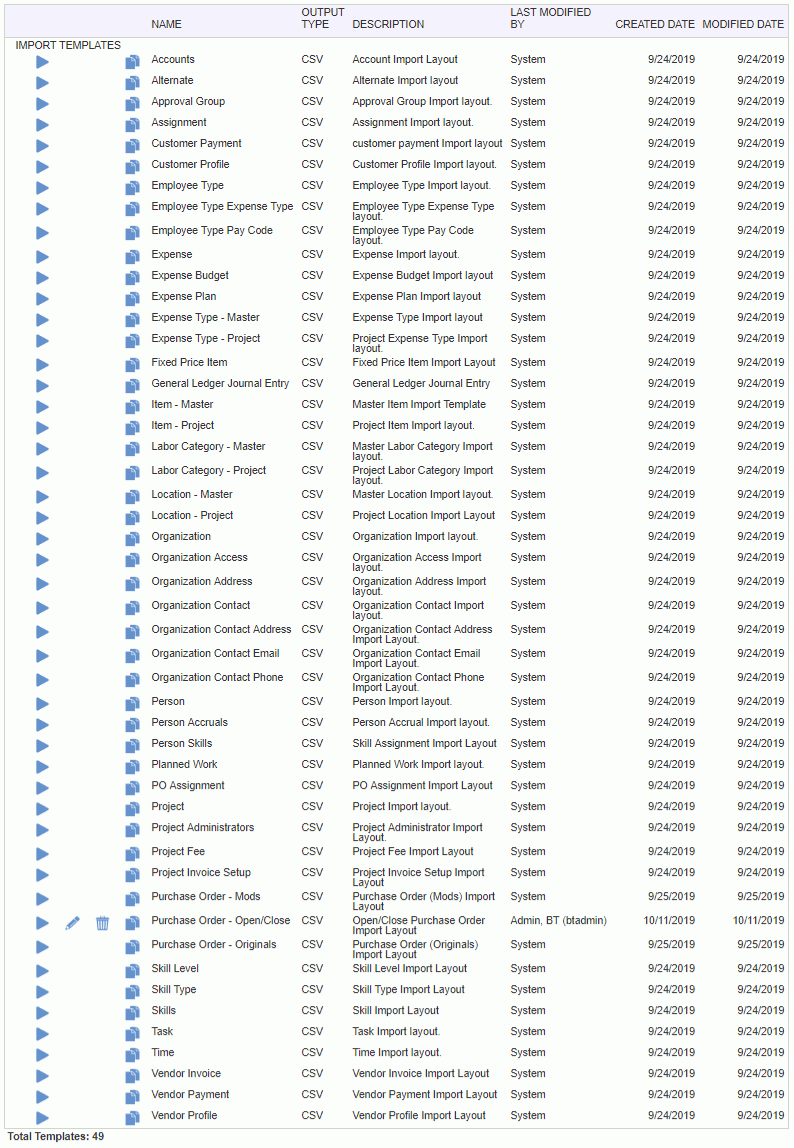Copy the Customer Profile template
The width and height of the screenshot is (794, 1148).
132,167
